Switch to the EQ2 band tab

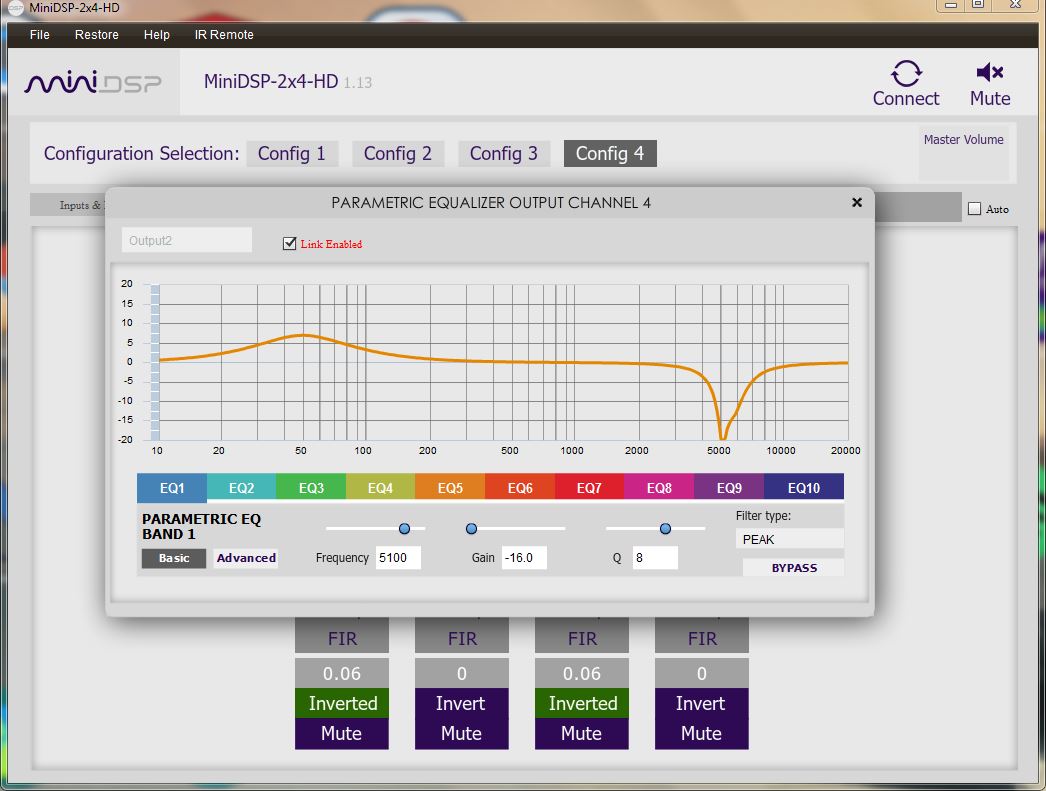[x=241, y=488]
